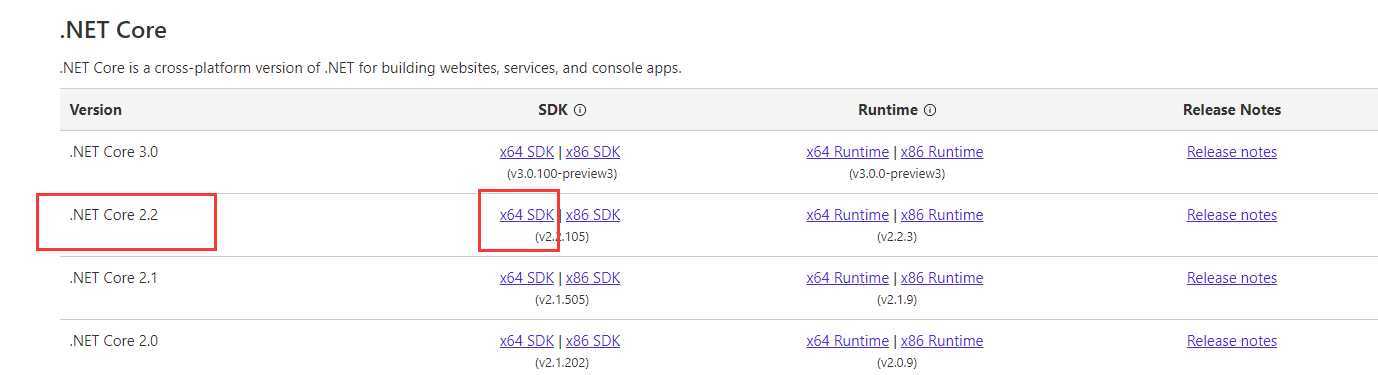Image resolution: width=1378 pixels, height=375 pixels.
Task: Download x86 SDK for .NET Core 3.0
Action: (x=593, y=152)
